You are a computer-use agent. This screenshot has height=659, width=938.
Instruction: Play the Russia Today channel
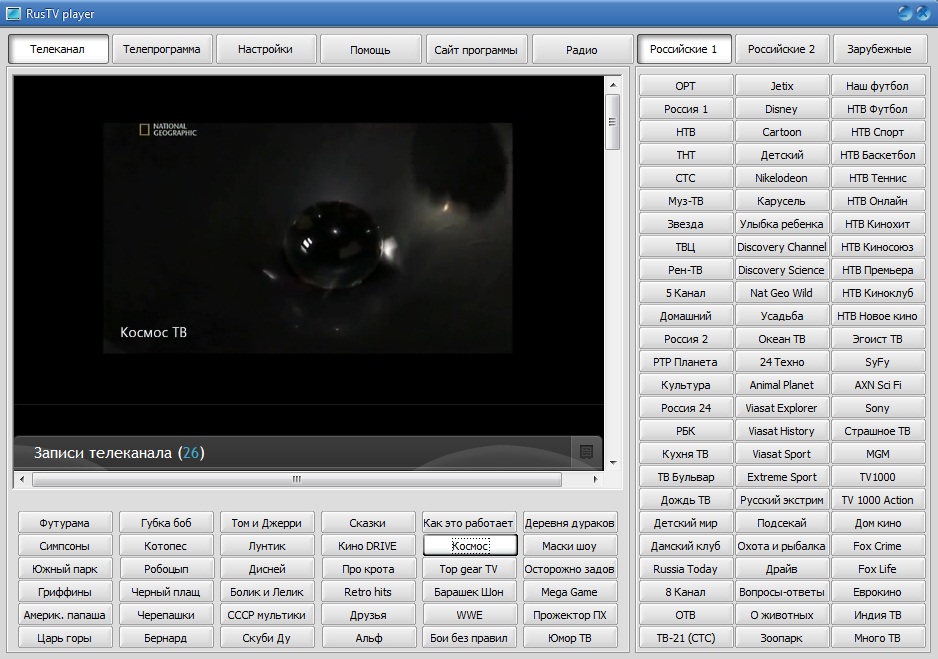click(686, 569)
